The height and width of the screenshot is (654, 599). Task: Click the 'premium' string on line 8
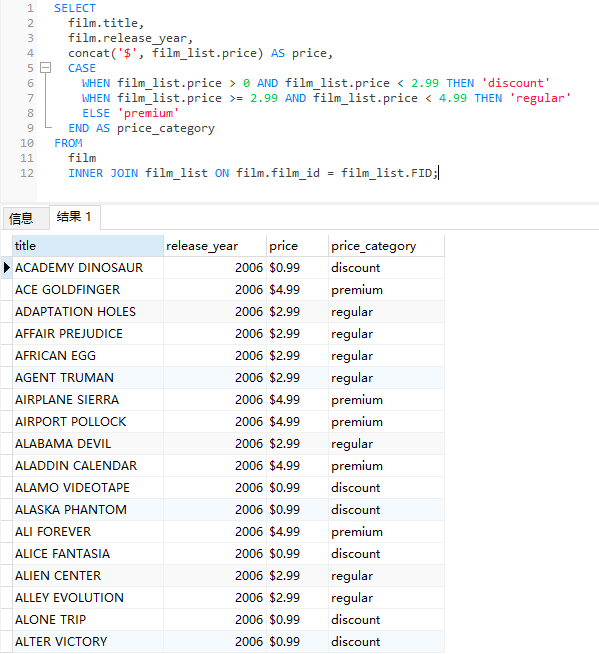[x=148, y=113]
